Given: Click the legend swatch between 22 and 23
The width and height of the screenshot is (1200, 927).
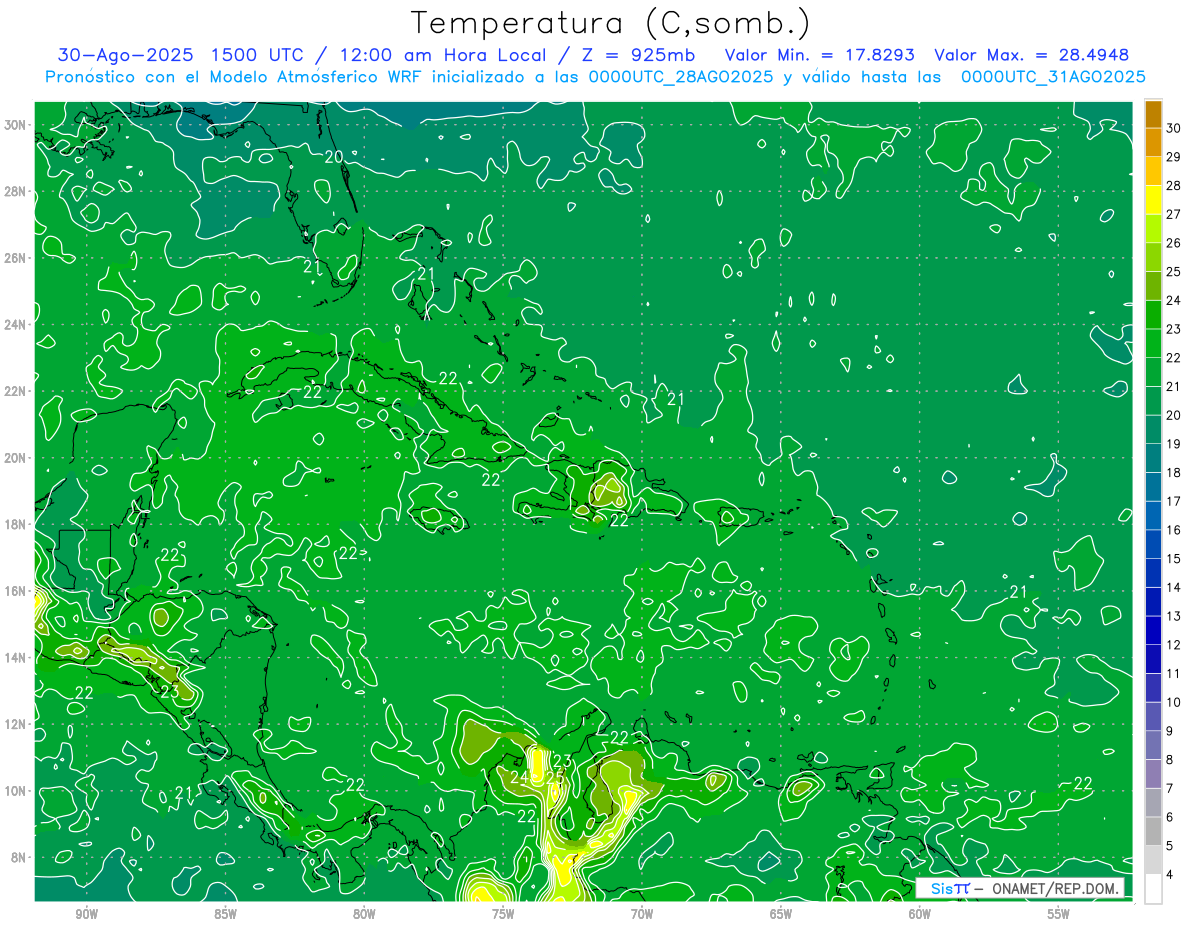Looking at the screenshot, I should (1153, 343).
